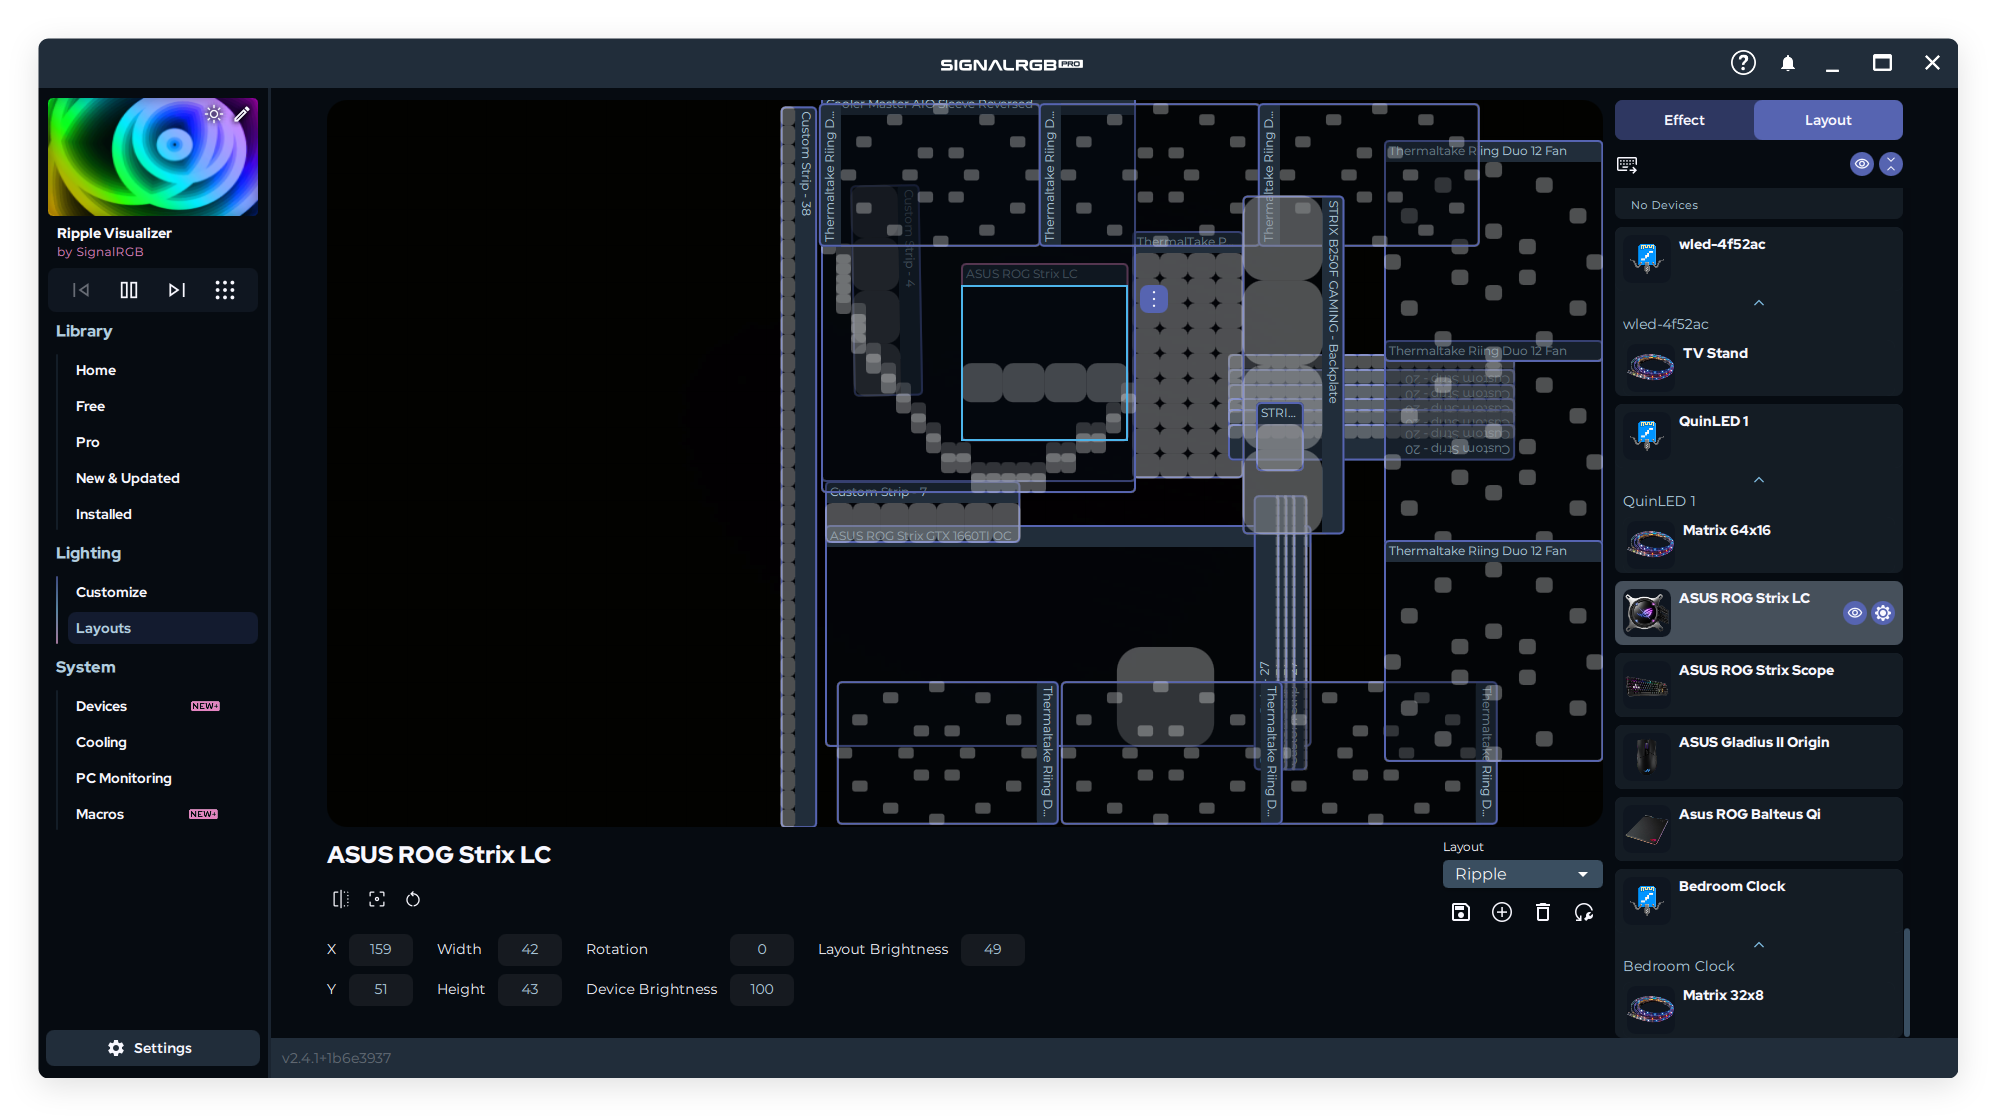Viewport: 1996px width, 1116px height.
Task: Open PC Monitoring page
Action: 124,778
